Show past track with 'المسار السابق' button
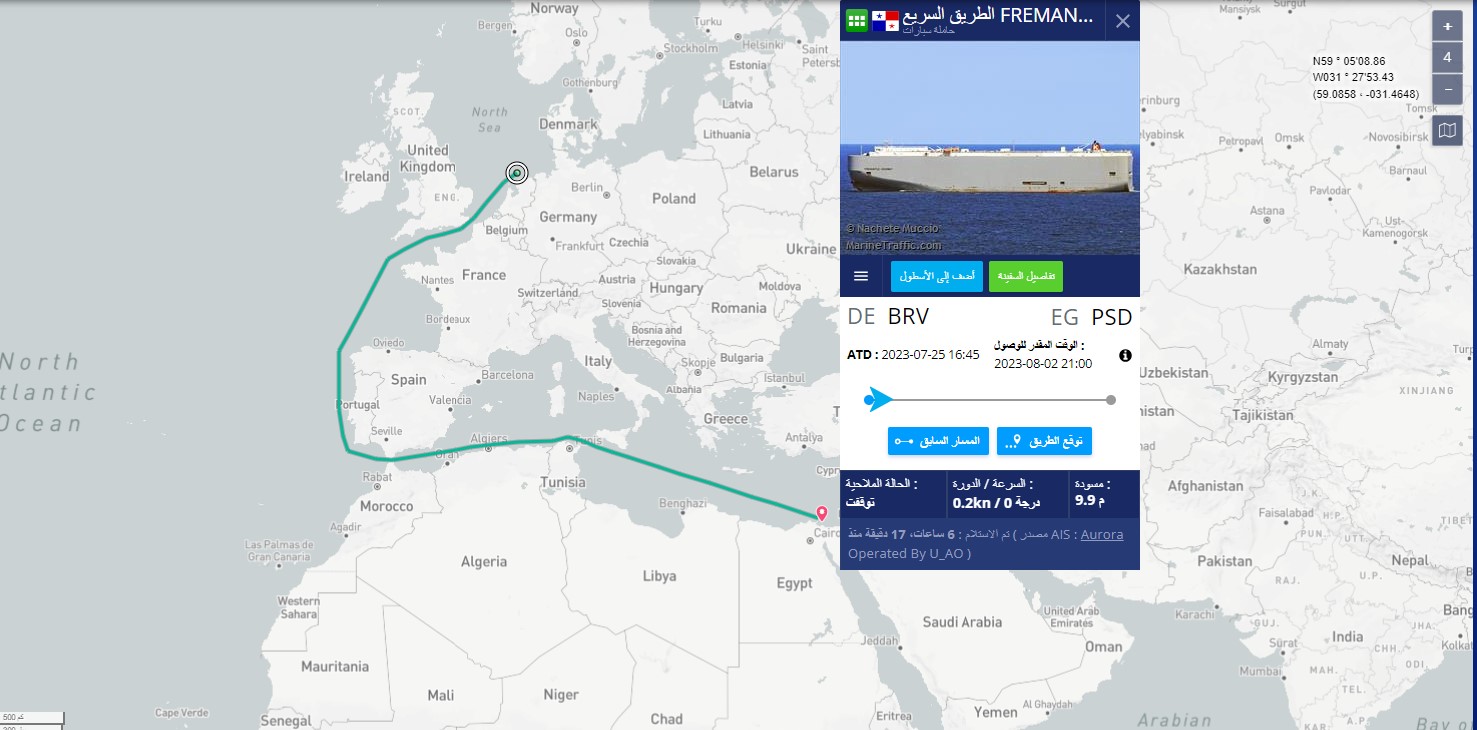Viewport: 1477px width, 730px height. tap(938, 441)
